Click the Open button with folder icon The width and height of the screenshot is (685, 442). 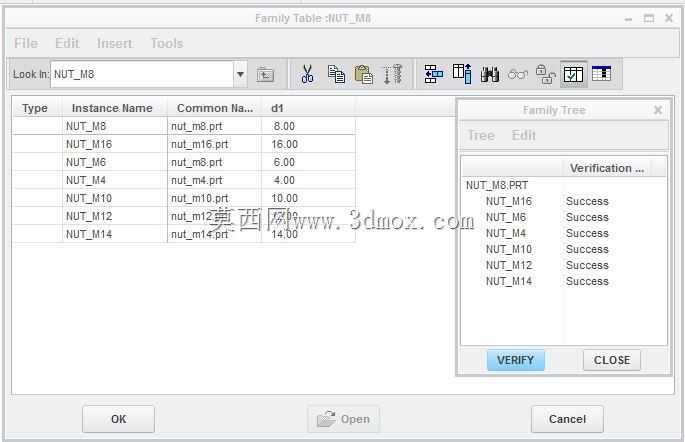(343, 419)
